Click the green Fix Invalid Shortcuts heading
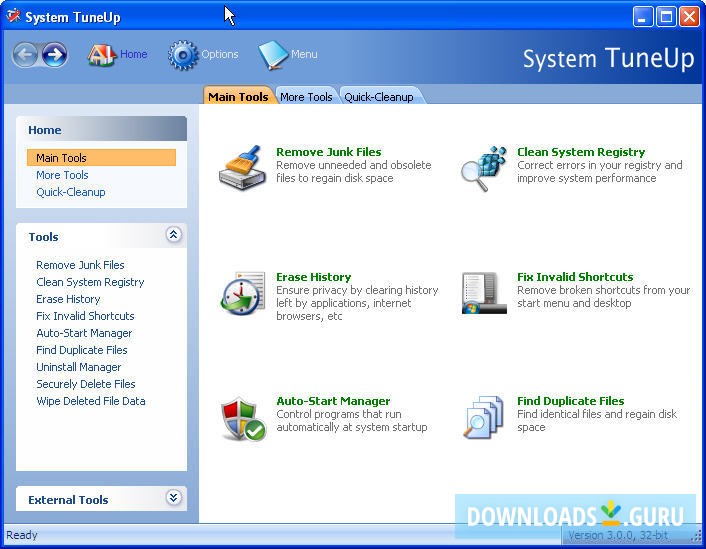The height and width of the screenshot is (549, 706). coord(575,277)
